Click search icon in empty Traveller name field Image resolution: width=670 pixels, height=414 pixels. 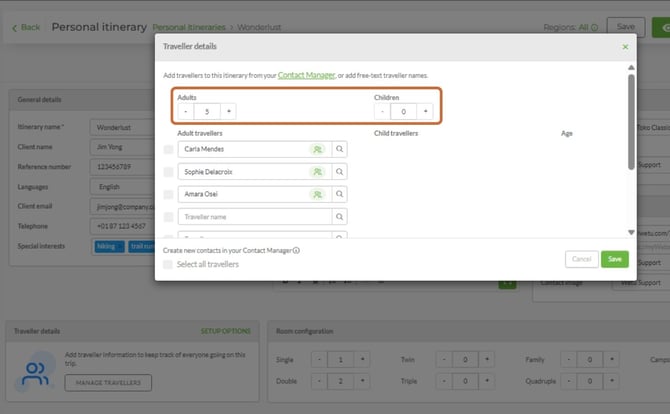click(x=339, y=217)
